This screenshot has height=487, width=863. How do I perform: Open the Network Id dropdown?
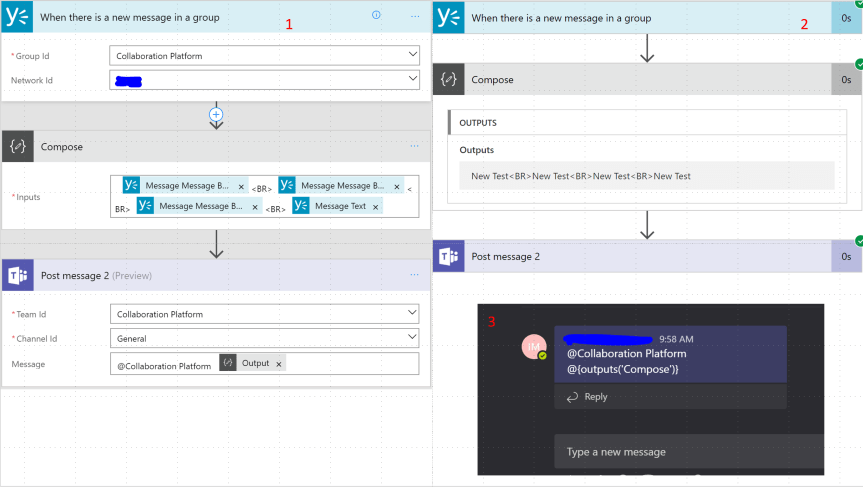[413, 80]
